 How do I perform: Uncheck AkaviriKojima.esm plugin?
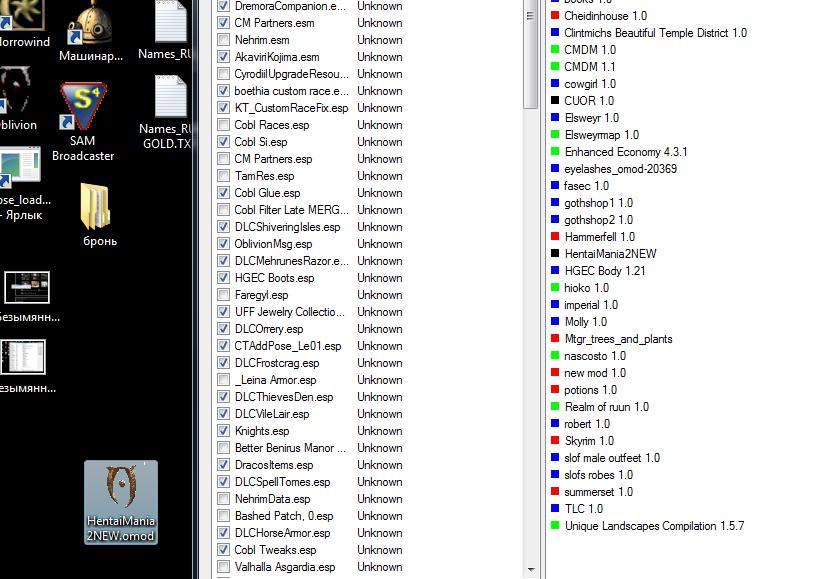(224, 57)
